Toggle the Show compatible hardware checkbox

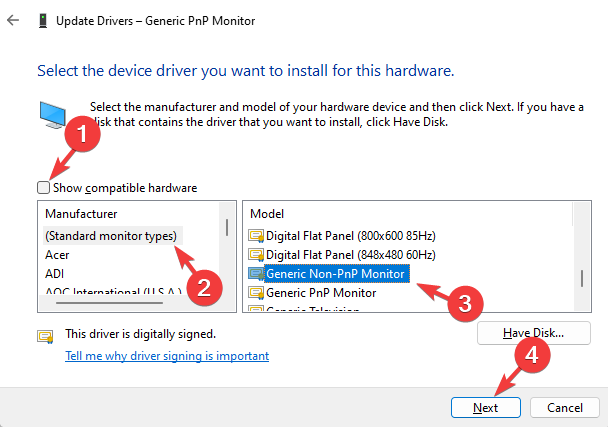pyautogui.click(x=43, y=188)
